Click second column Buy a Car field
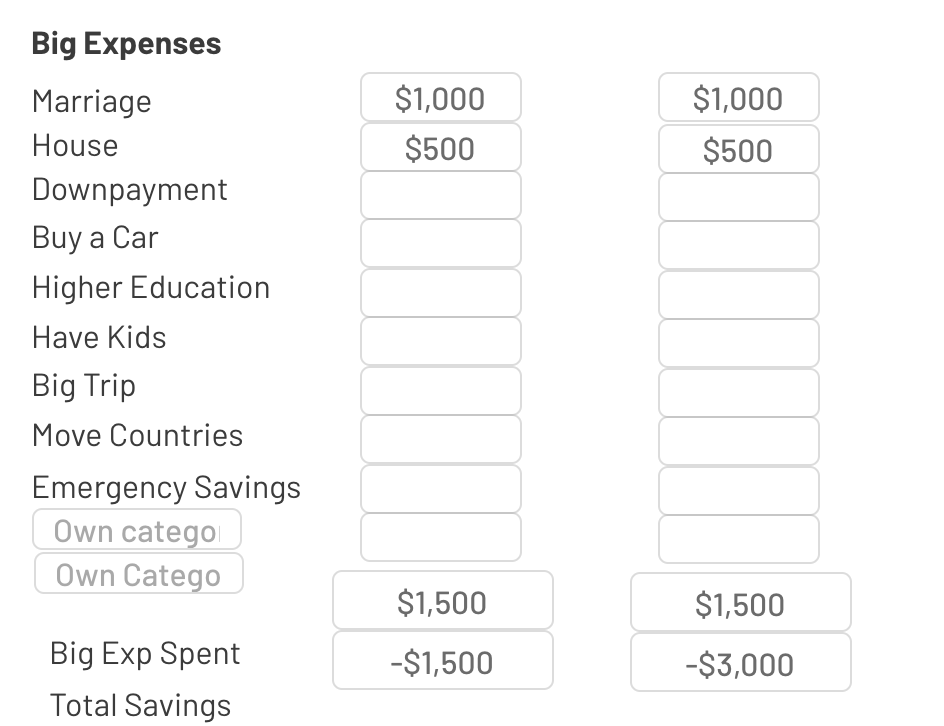Image resolution: width=944 pixels, height=726 pixels. point(739,246)
